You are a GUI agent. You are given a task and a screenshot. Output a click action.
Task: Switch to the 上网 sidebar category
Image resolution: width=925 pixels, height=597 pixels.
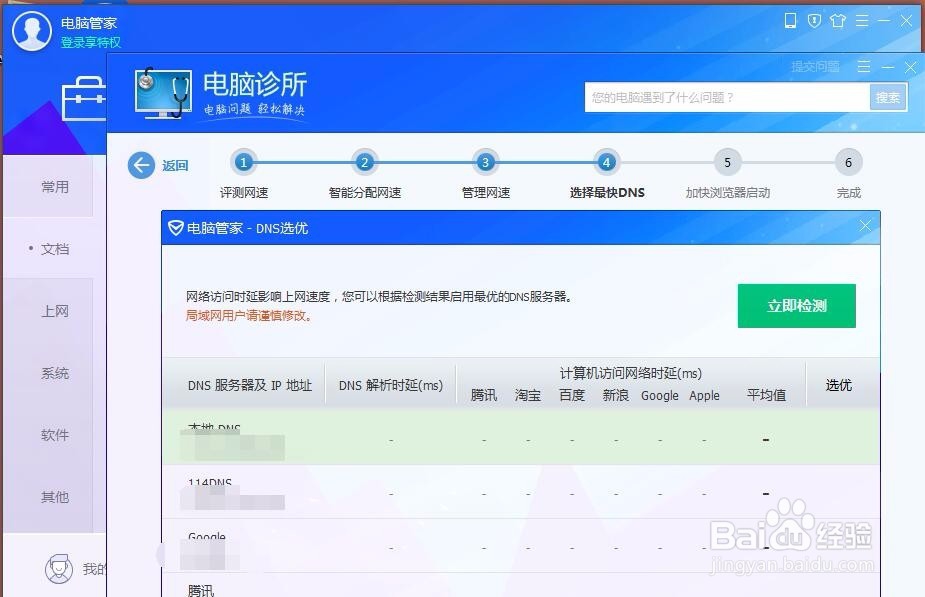54,311
